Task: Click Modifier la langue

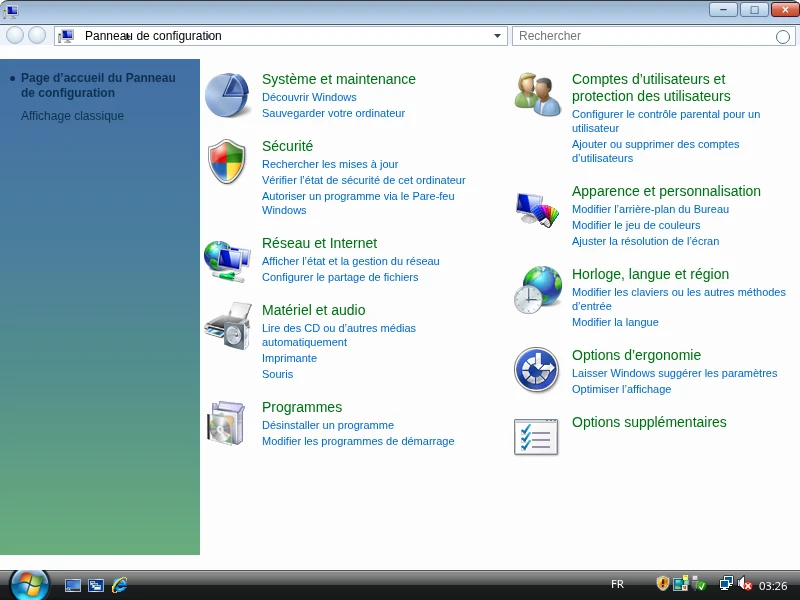Action: [615, 322]
